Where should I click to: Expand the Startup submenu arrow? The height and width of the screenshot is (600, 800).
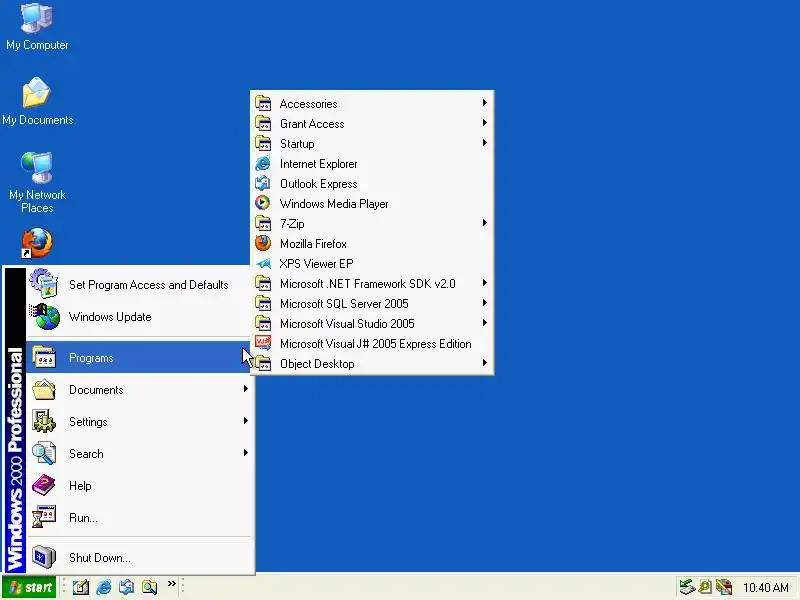(485, 143)
